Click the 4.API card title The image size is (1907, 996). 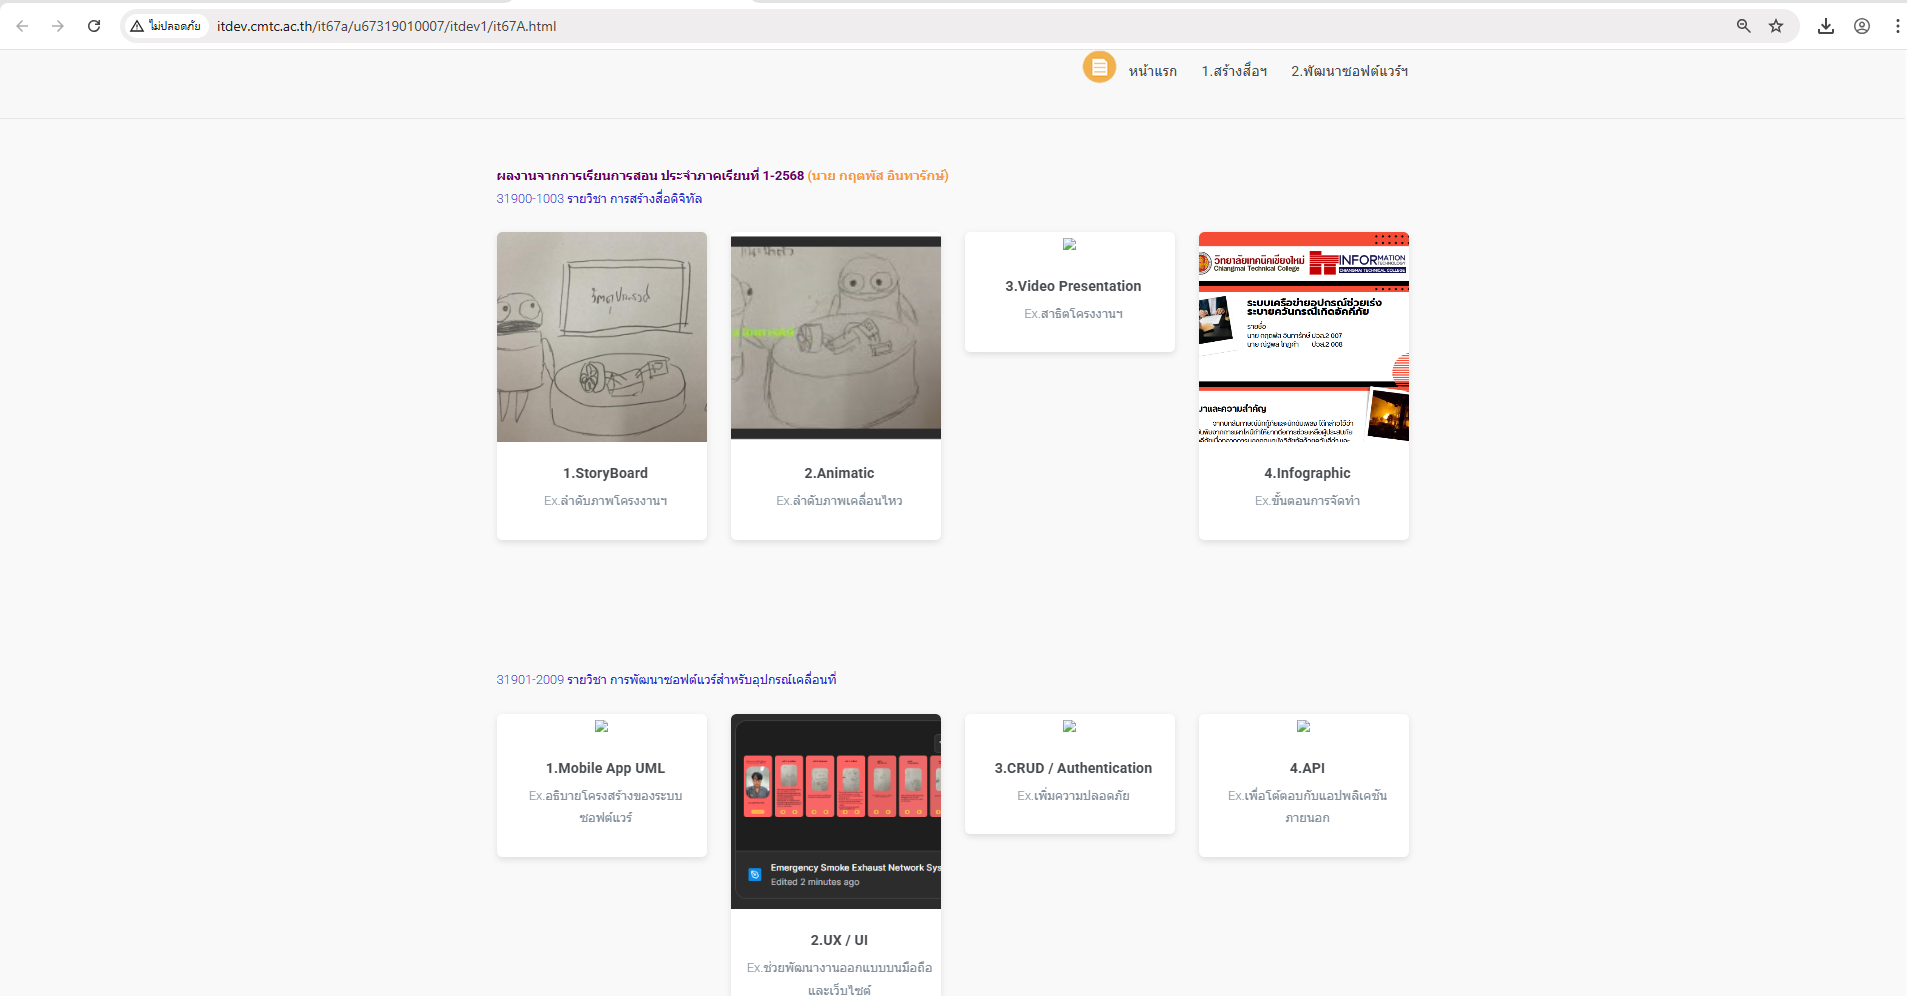[1307, 768]
